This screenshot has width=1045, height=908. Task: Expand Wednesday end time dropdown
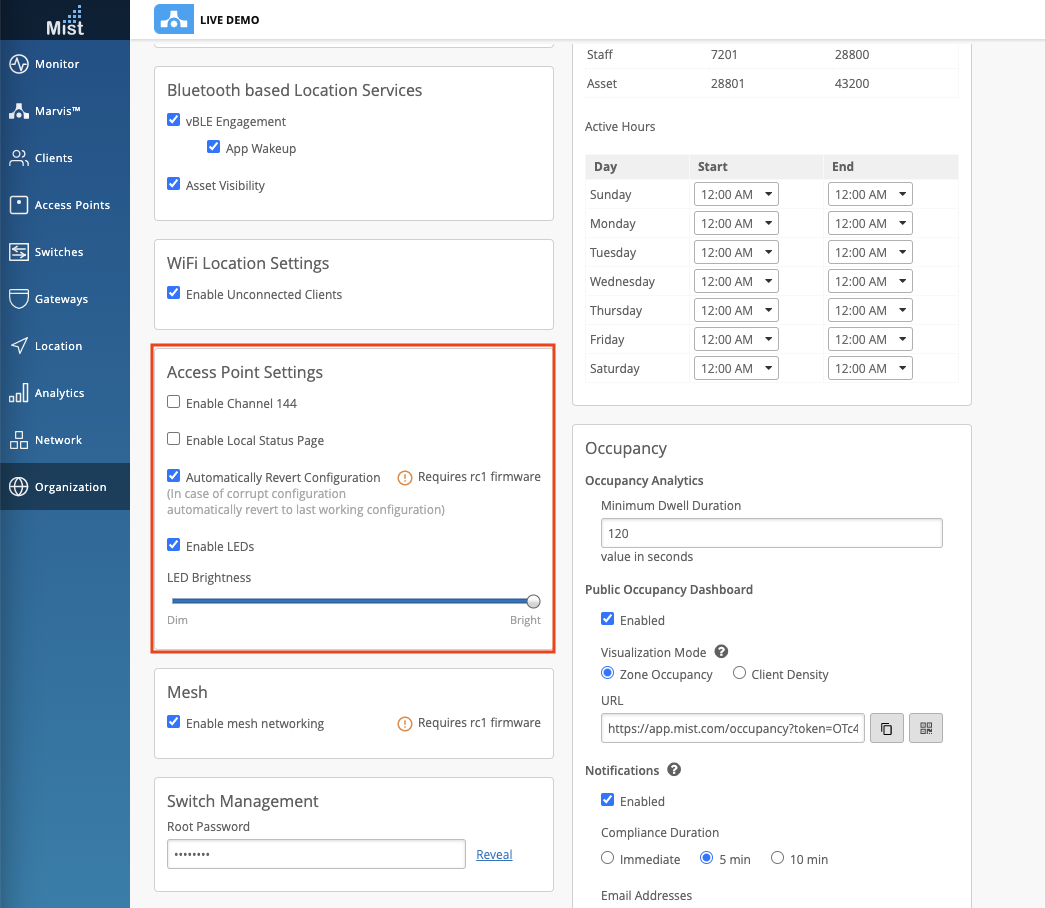coord(870,281)
